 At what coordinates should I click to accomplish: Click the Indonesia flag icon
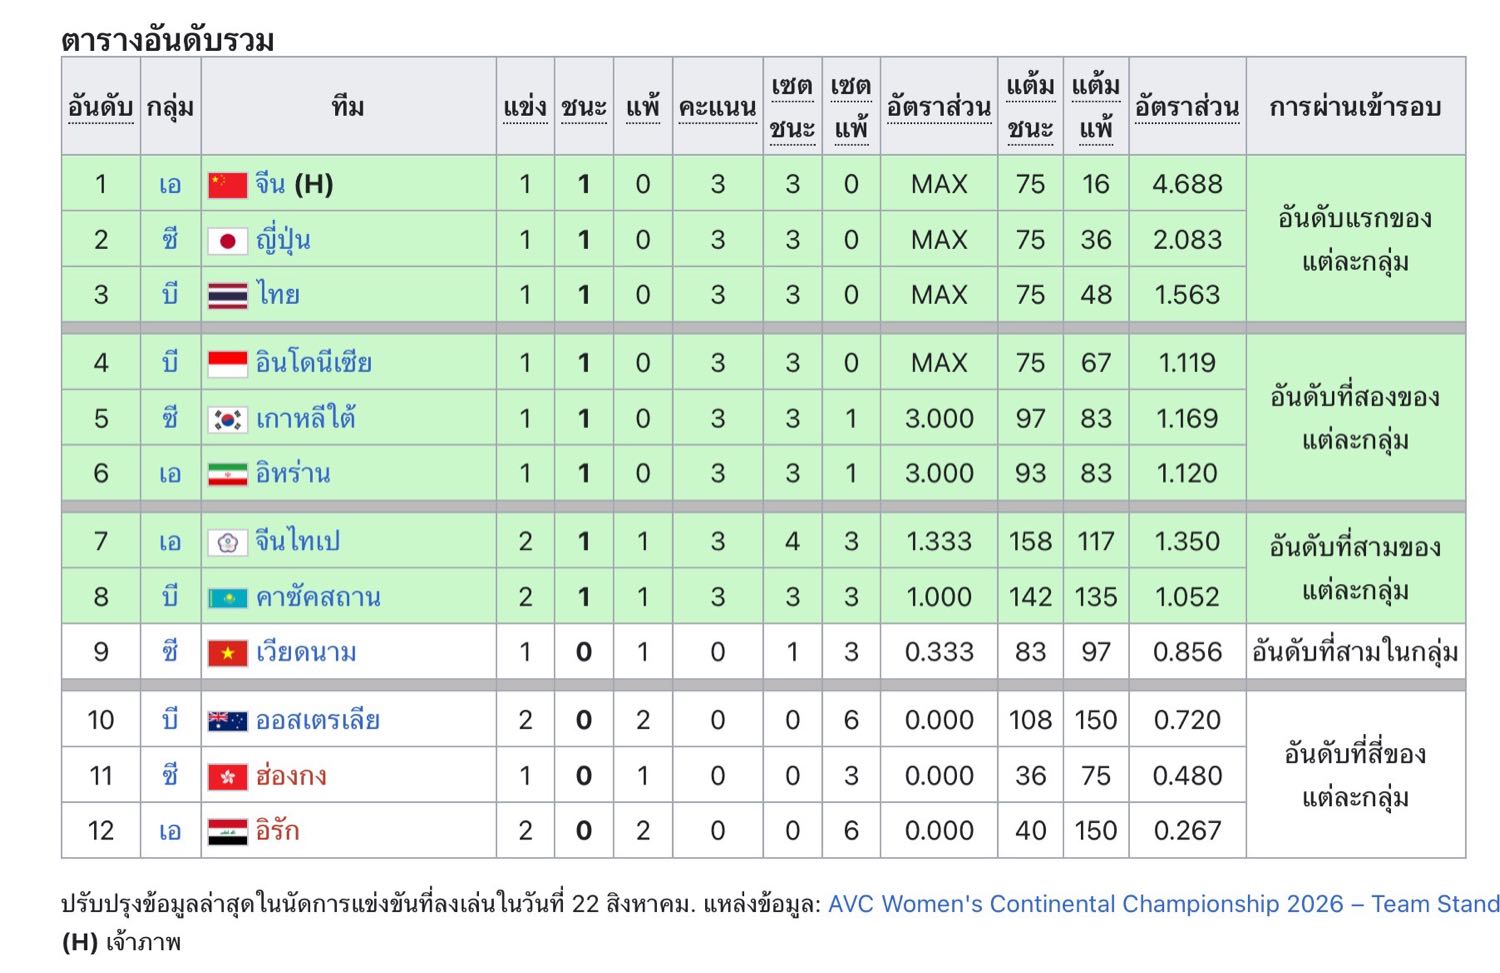pyautogui.click(x=227, y=364)
